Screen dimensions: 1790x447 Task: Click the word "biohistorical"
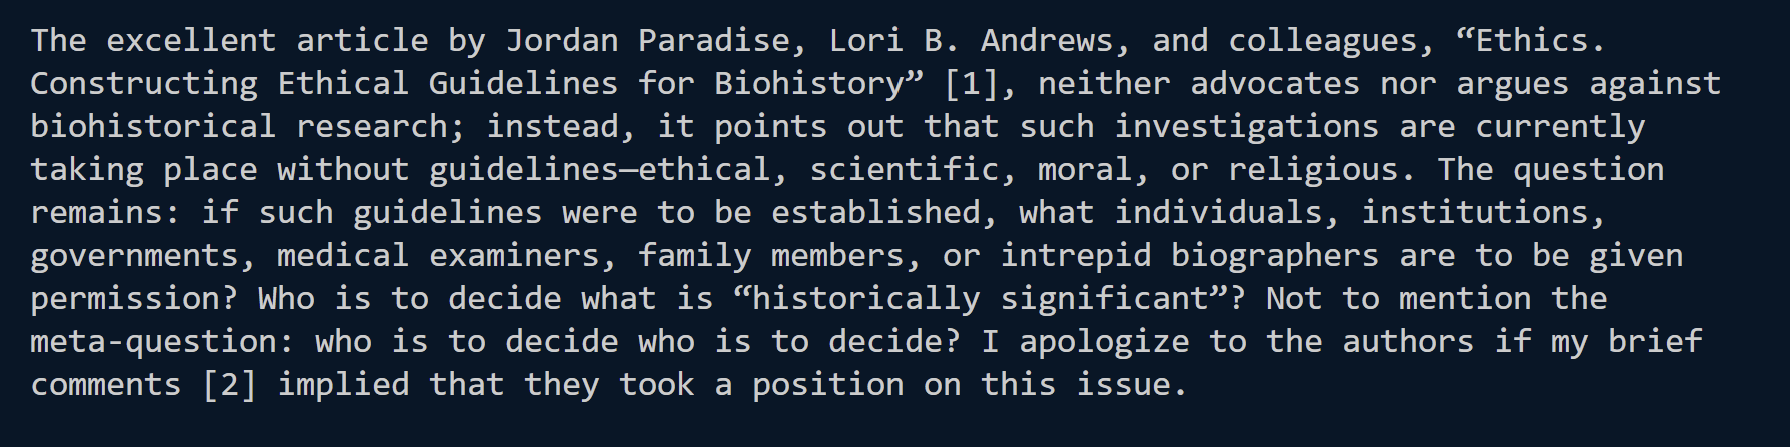point(152,127)
